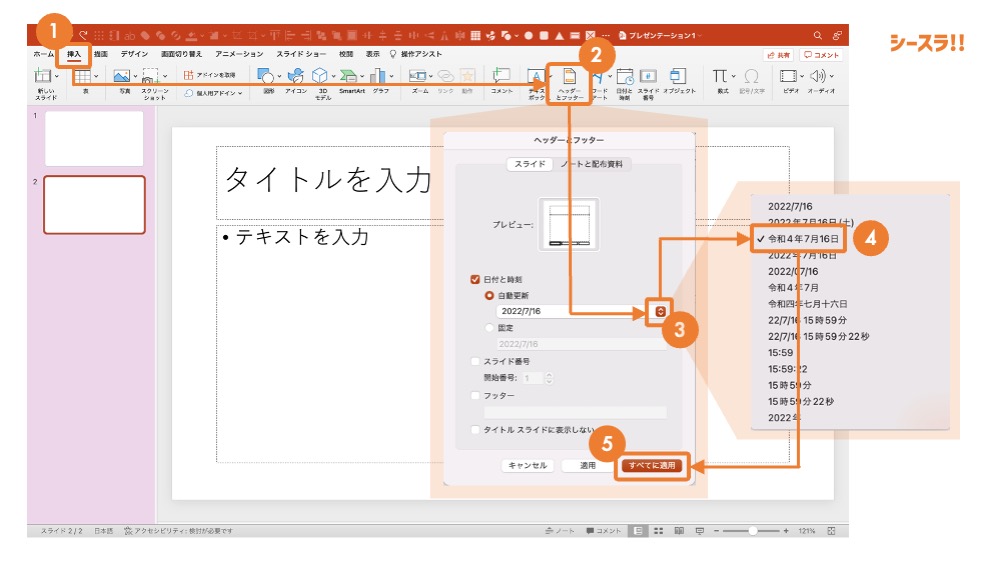Click the Picture (写真) icon
The image size is (1001, 563).
[x=121, y=77]
